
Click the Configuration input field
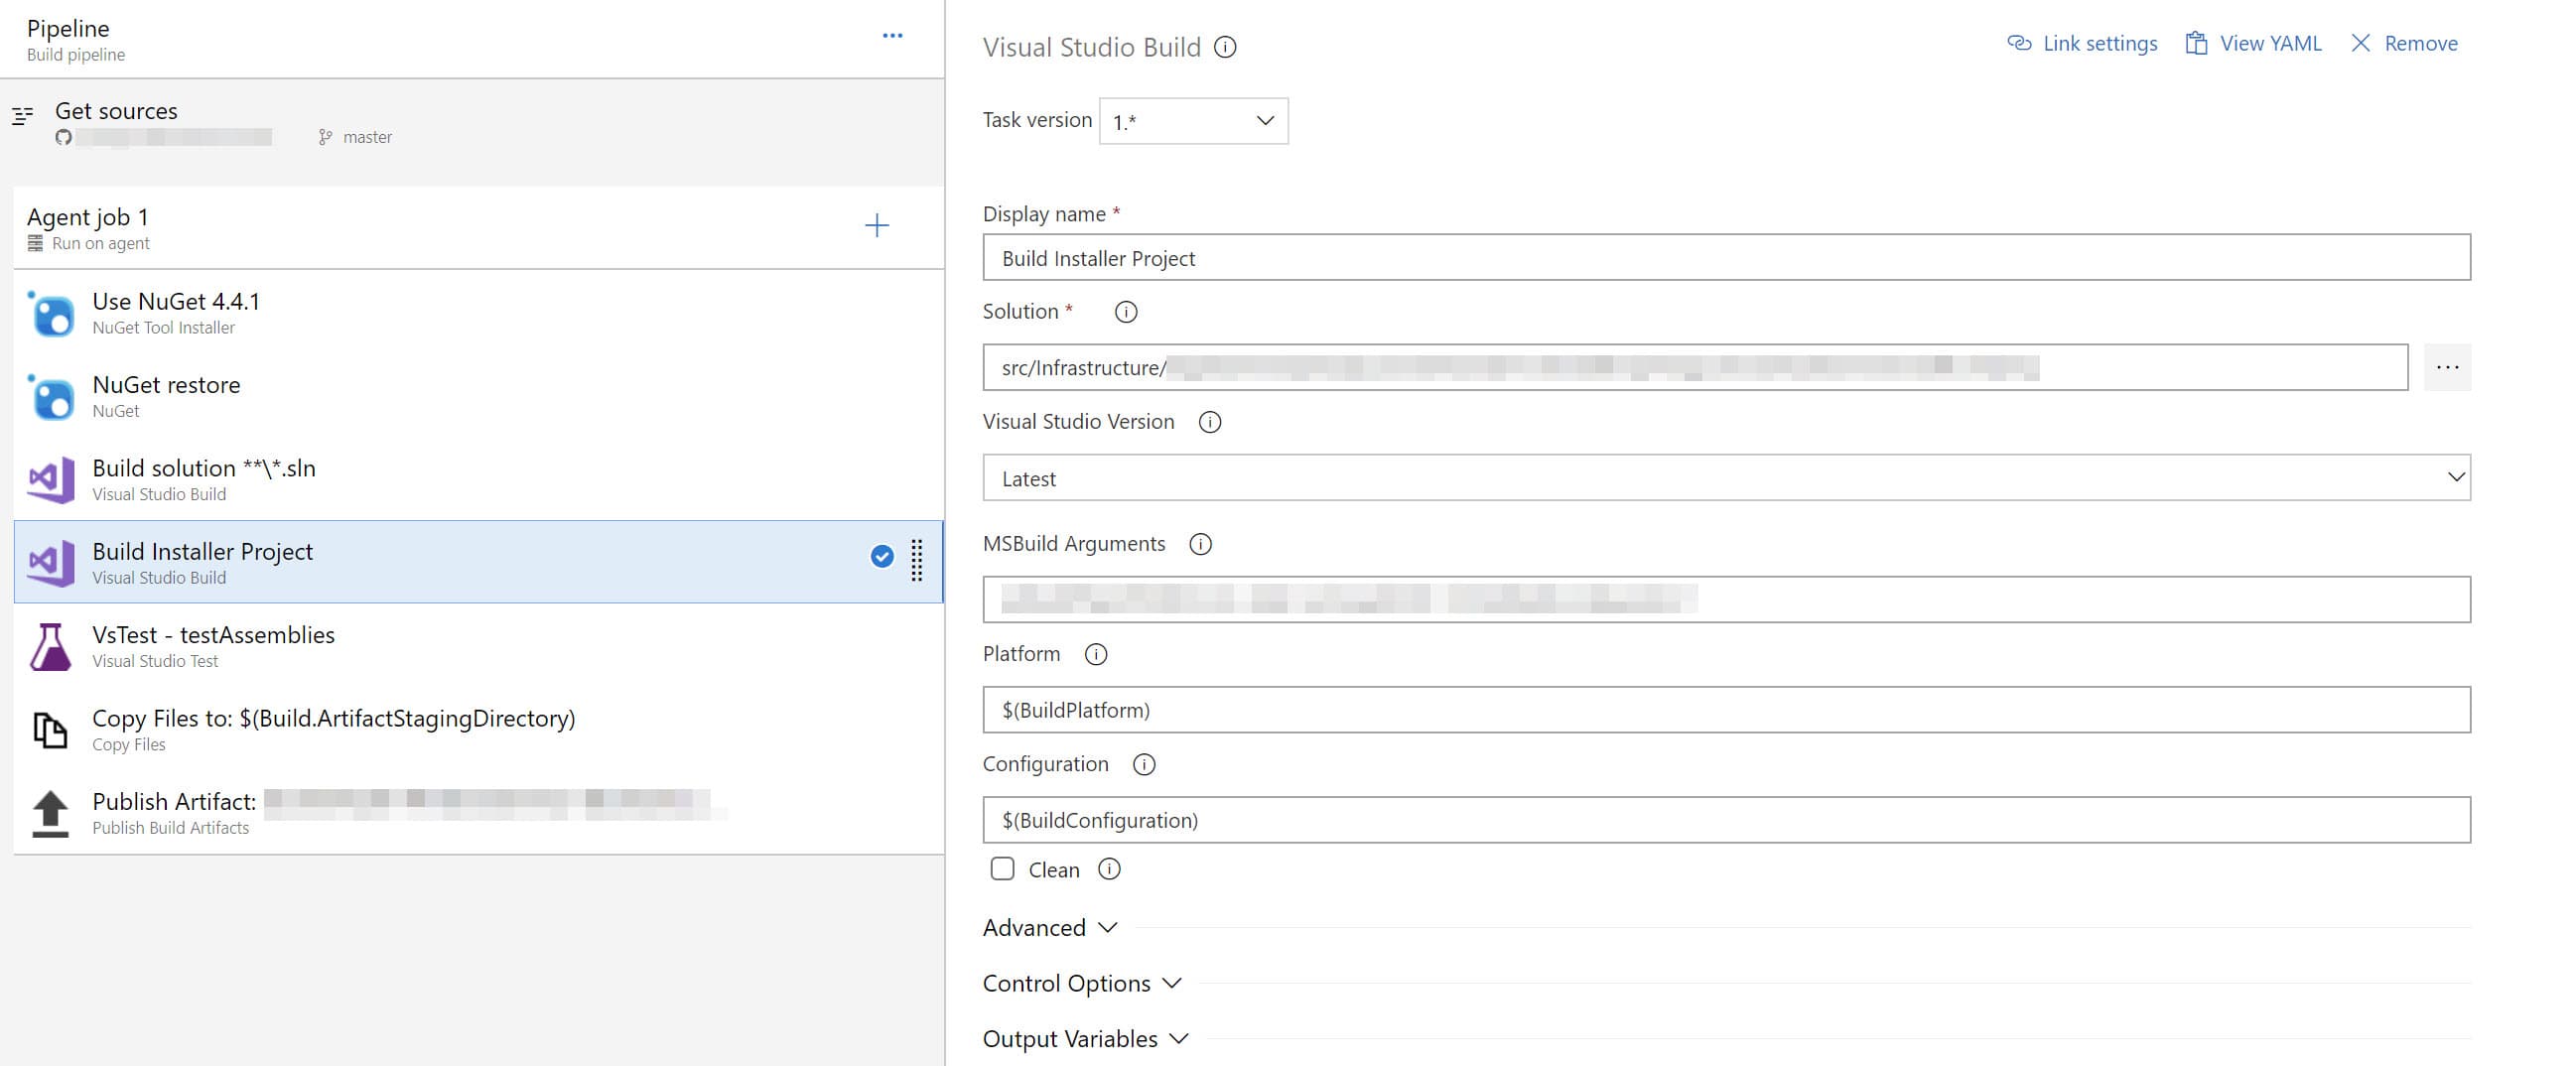[x=1726, y=820]
